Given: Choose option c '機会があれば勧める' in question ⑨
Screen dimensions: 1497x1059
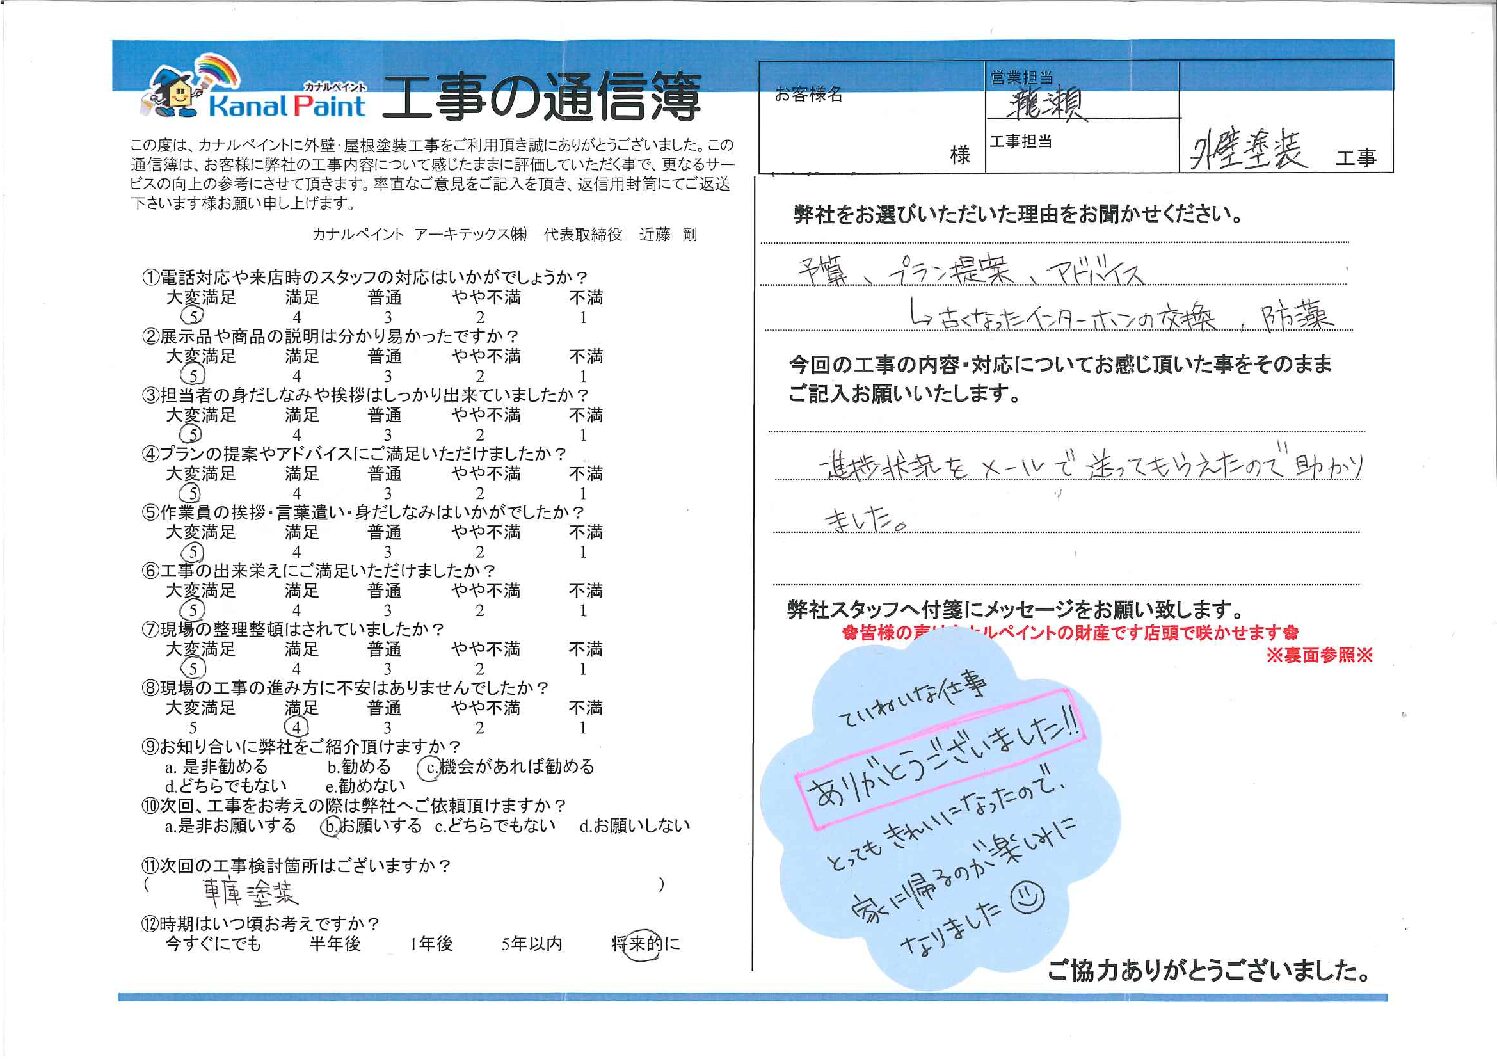Looking at the screenshot, I should 506,767.
